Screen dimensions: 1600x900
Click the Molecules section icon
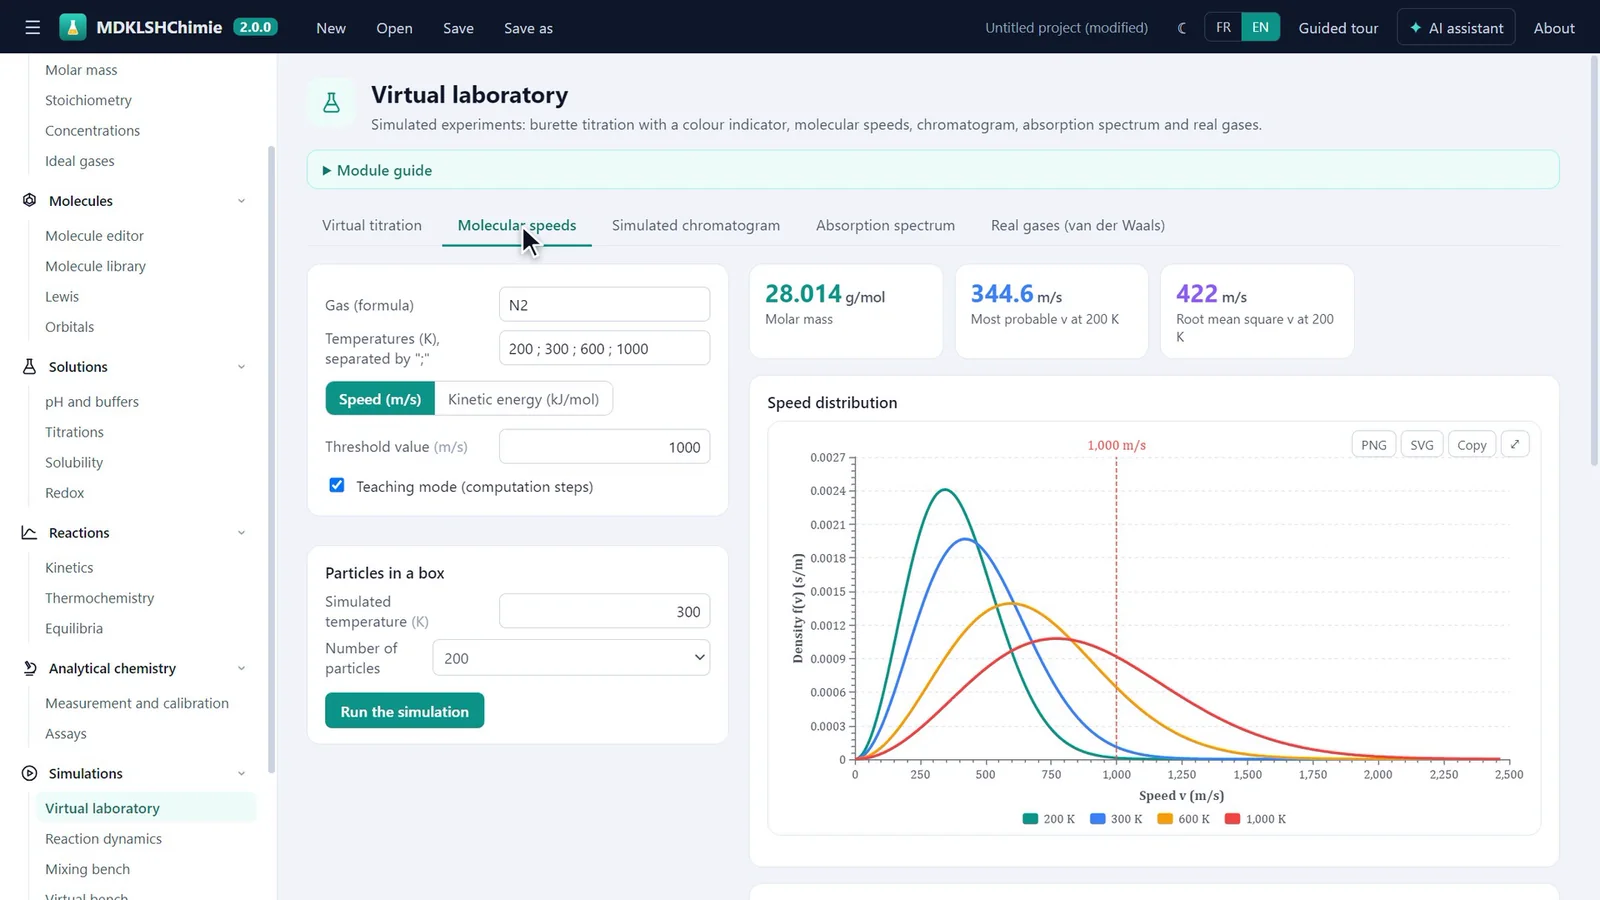coord(29,200)
